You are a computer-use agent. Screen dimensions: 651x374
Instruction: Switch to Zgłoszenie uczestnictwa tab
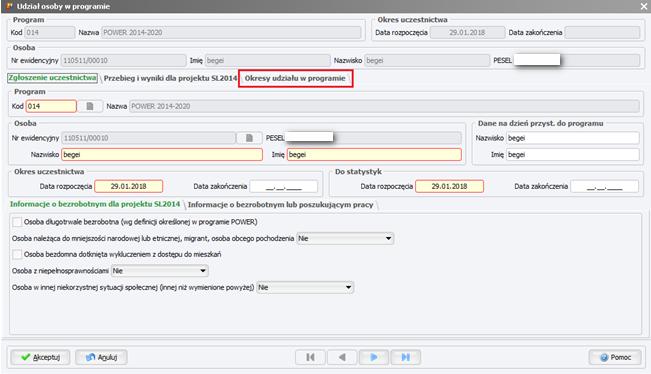53,78
